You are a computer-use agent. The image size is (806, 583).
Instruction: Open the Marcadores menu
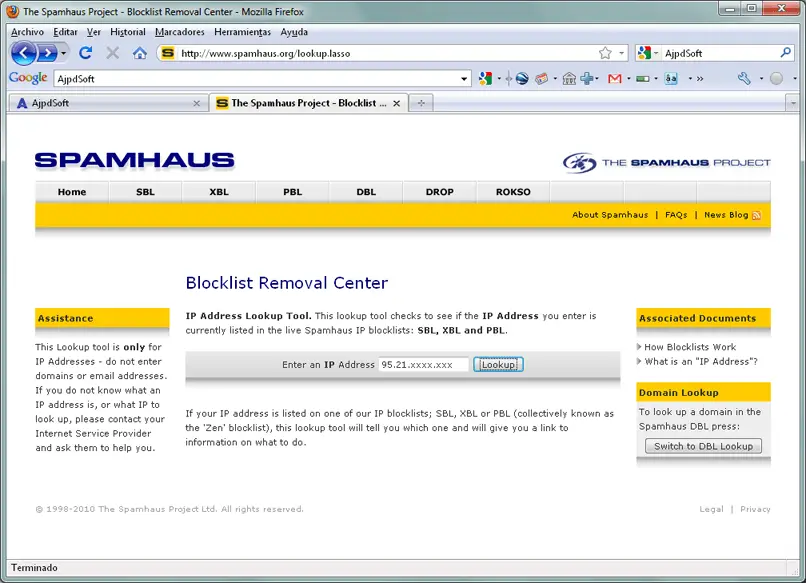click(179, 32)
